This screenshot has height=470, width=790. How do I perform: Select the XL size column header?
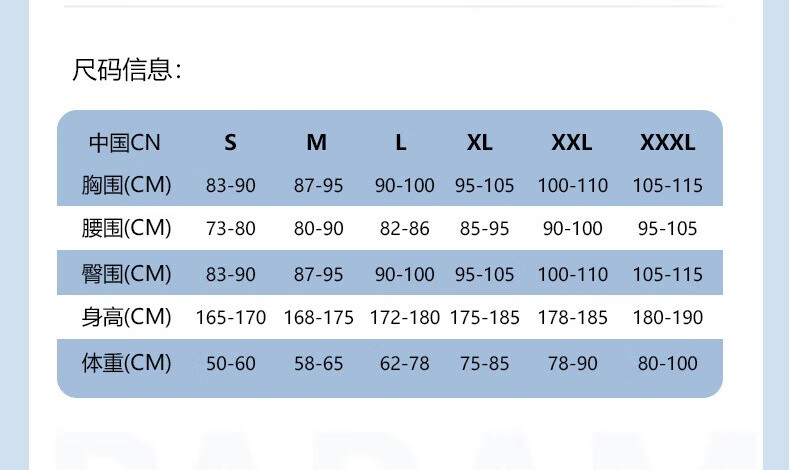[480, 142]
